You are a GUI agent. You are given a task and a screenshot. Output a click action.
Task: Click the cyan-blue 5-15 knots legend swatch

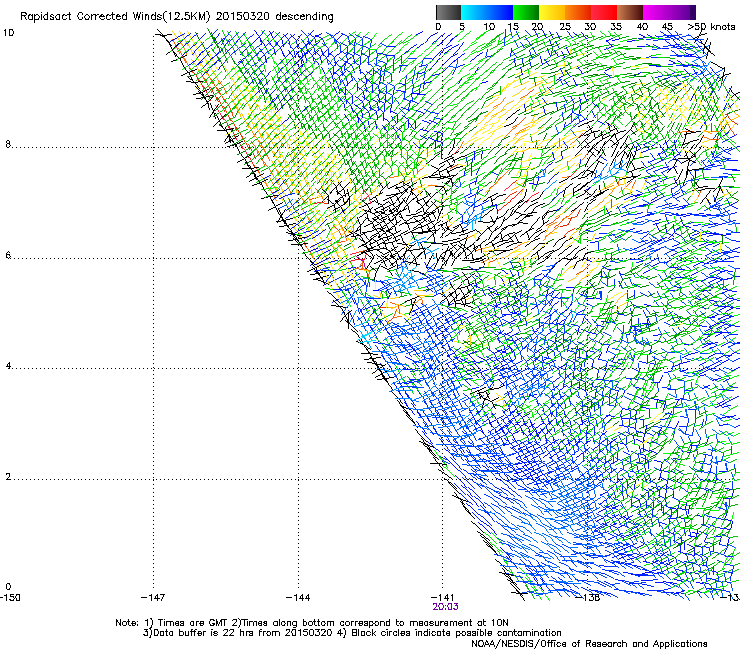coord(487,12)
